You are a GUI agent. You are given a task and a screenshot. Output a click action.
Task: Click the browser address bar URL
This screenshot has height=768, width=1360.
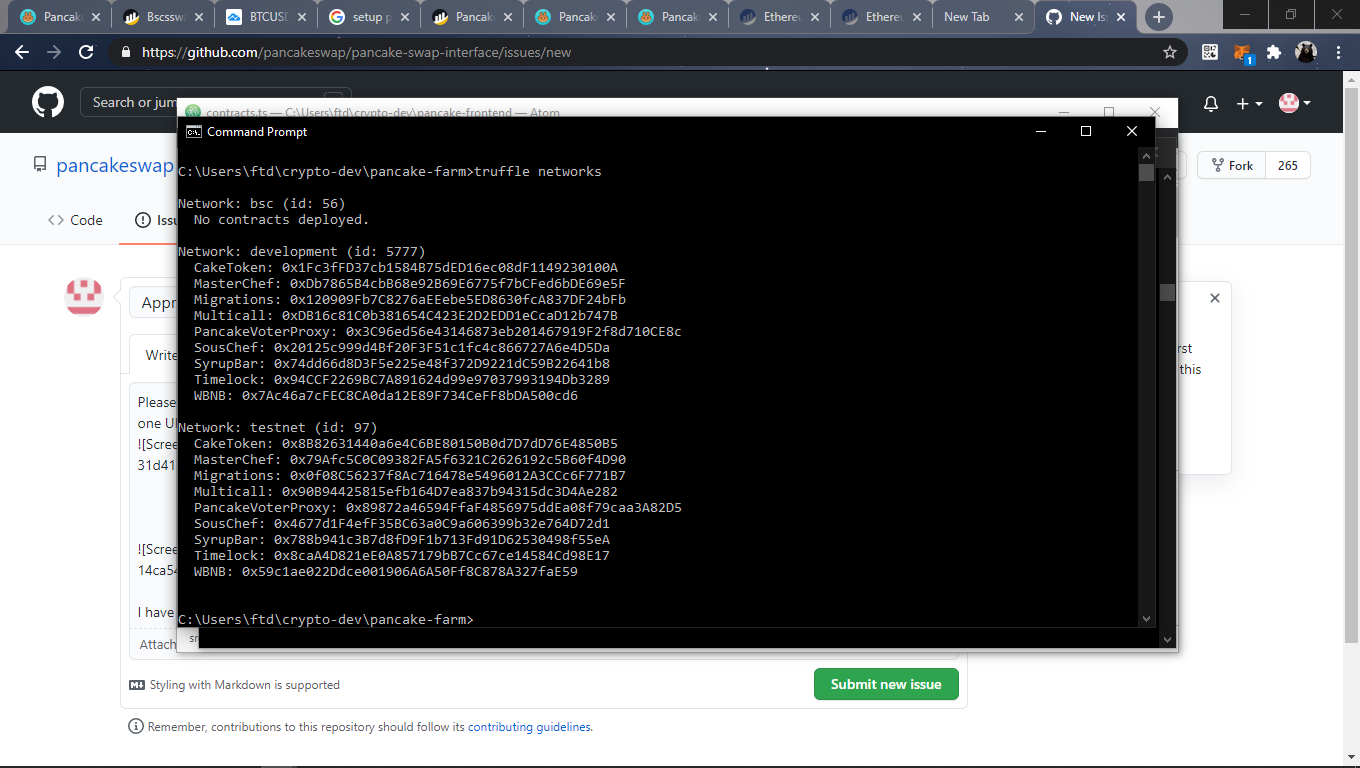click(356, 52)
